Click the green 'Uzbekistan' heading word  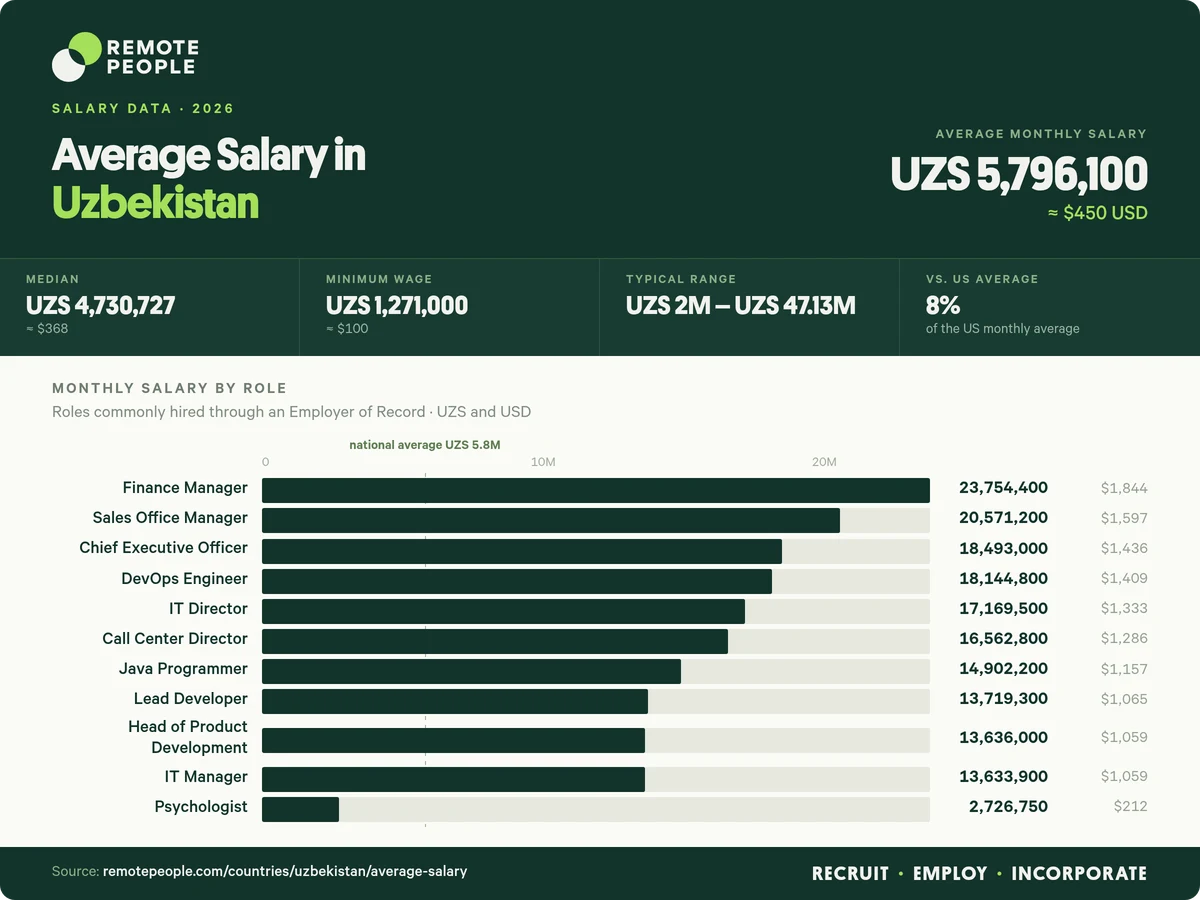155,203
